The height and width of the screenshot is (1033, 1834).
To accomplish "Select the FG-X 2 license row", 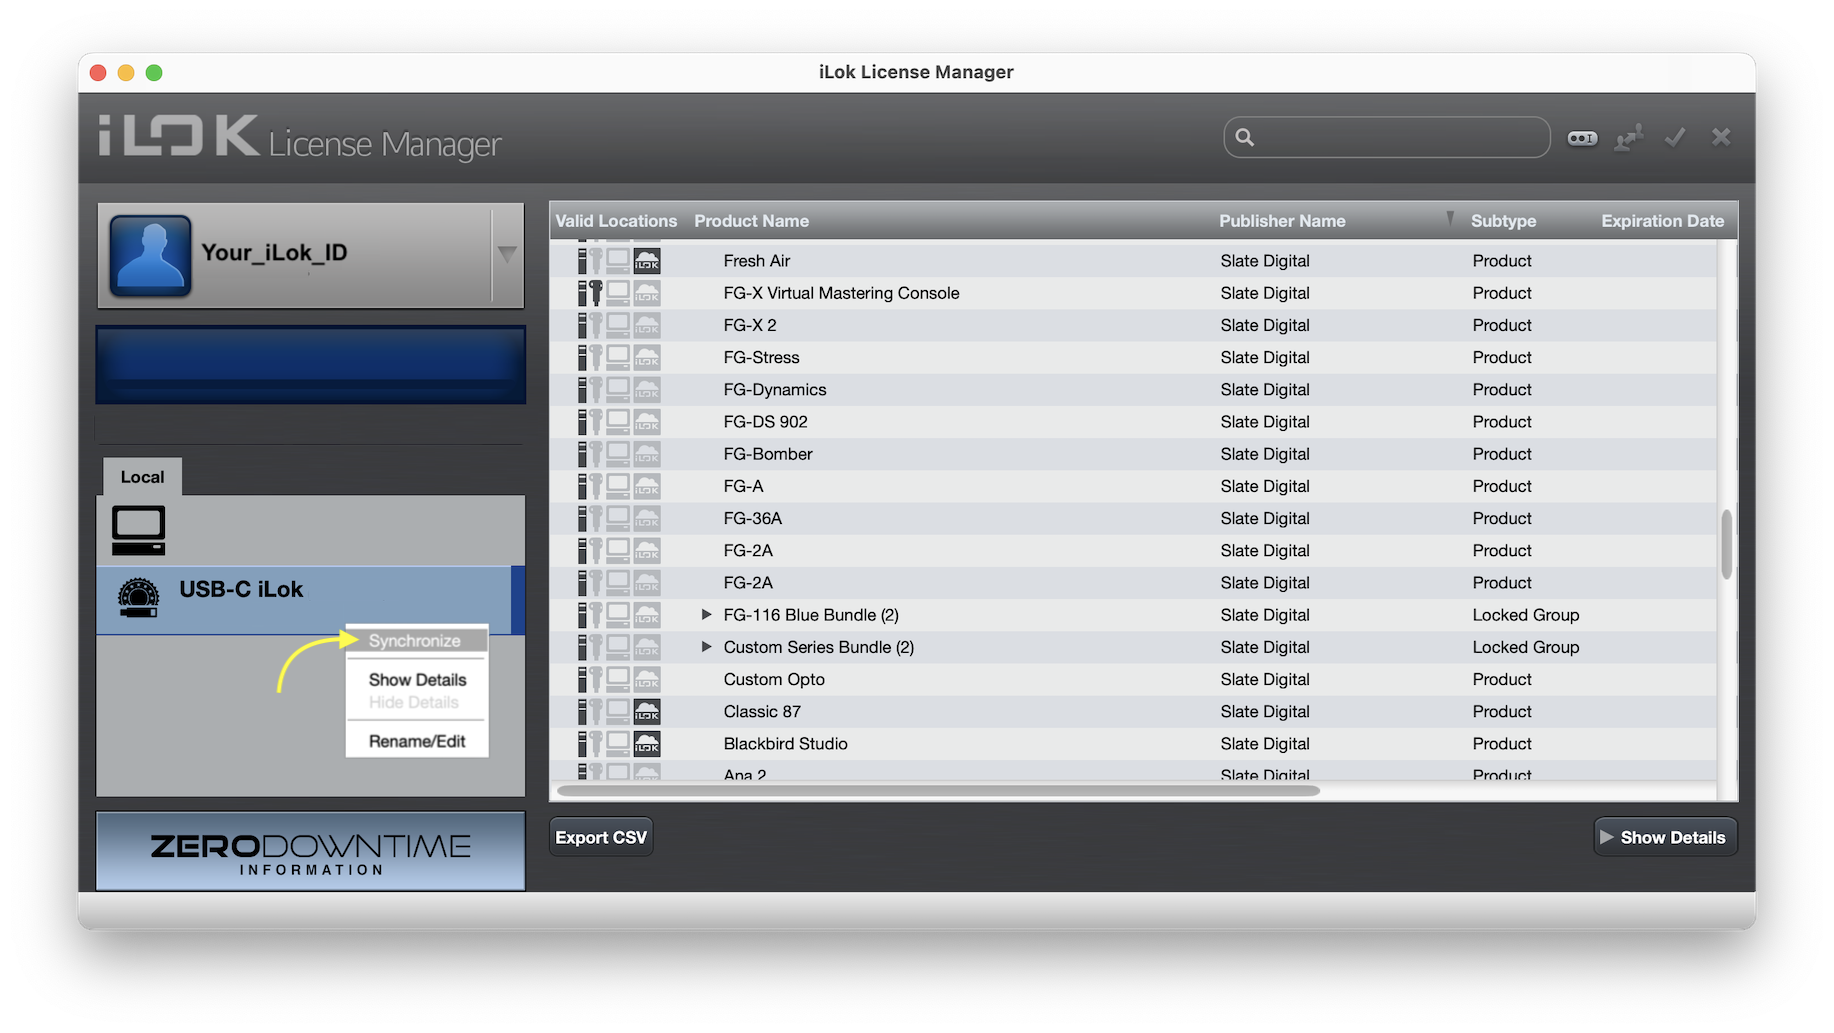I will pos(1133,325).
